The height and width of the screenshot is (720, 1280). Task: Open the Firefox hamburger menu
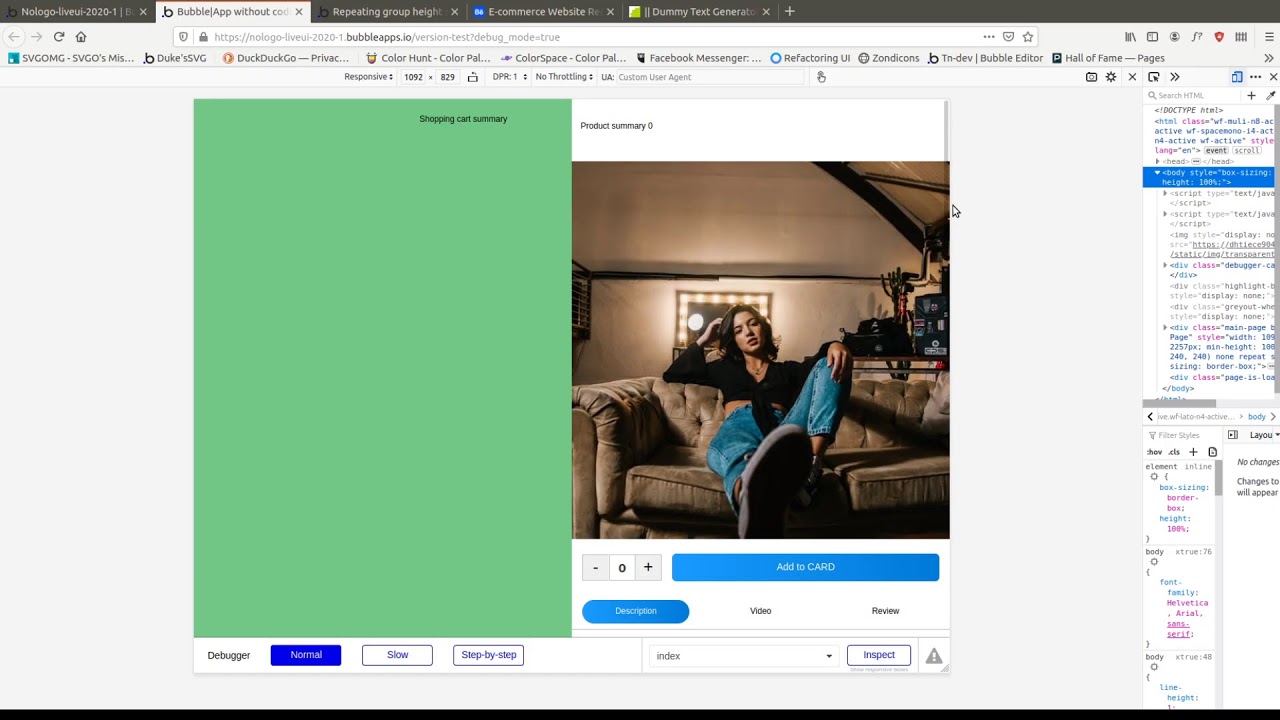1269,37
